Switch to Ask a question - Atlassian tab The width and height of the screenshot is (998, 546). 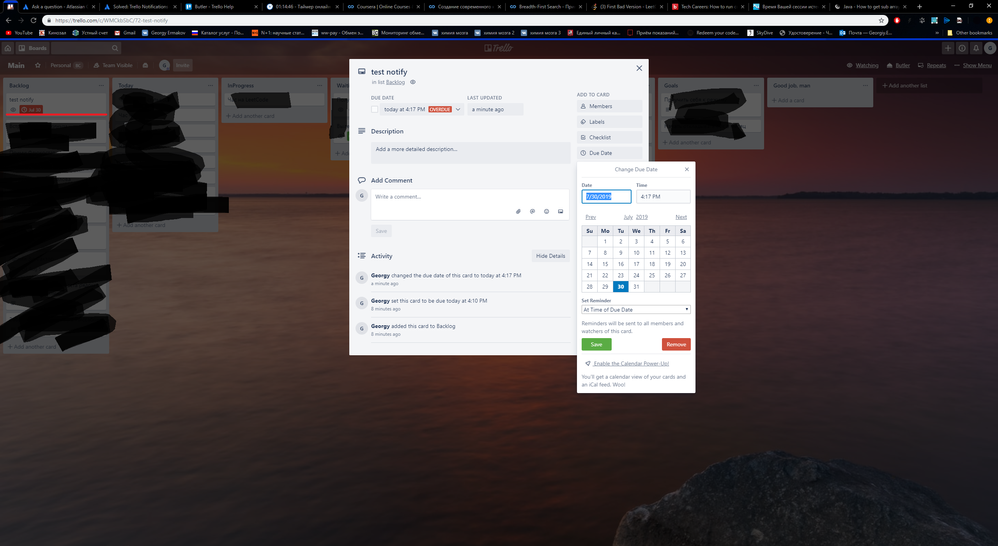click(57, 6)
